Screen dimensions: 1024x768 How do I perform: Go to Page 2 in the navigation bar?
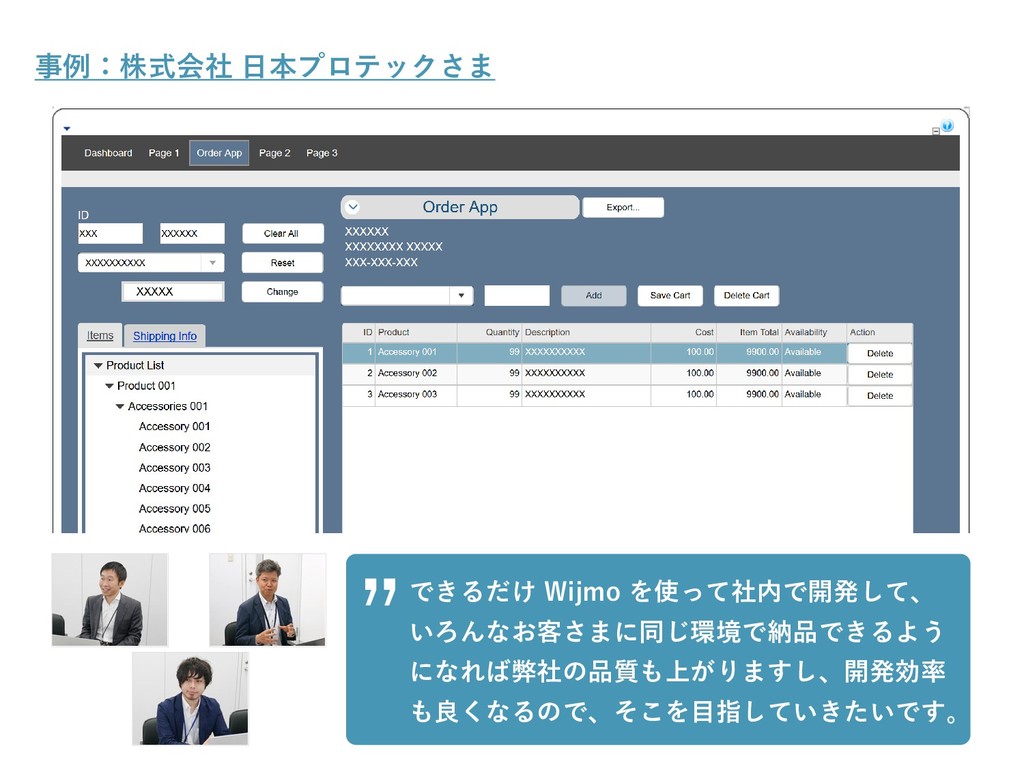[274, 153]
